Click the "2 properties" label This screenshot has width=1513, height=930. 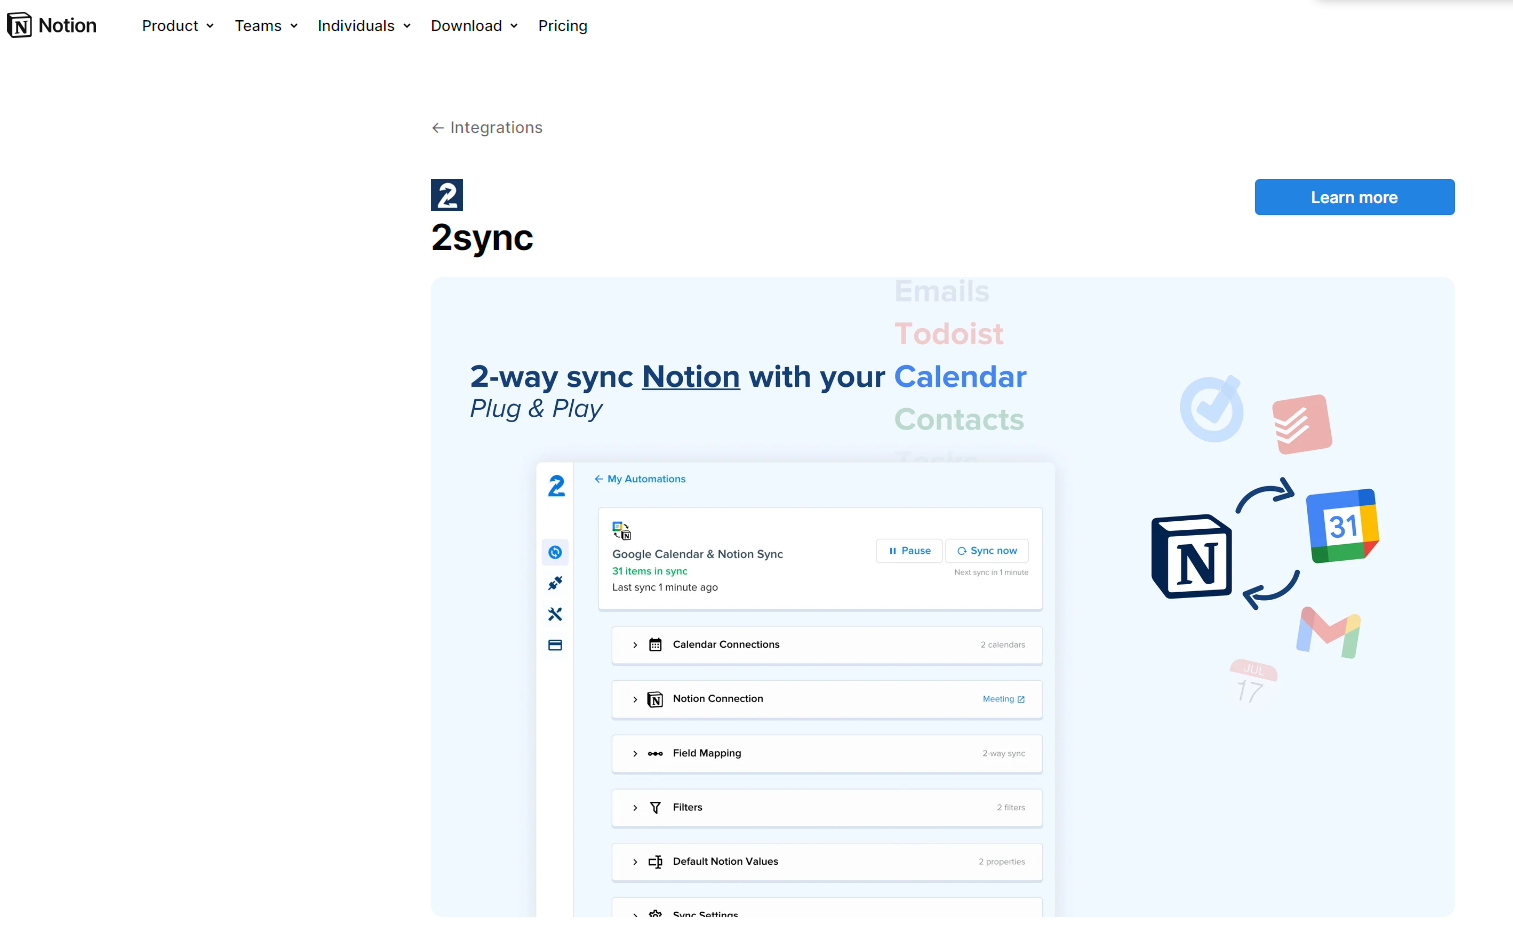[x=1002, y=861]
